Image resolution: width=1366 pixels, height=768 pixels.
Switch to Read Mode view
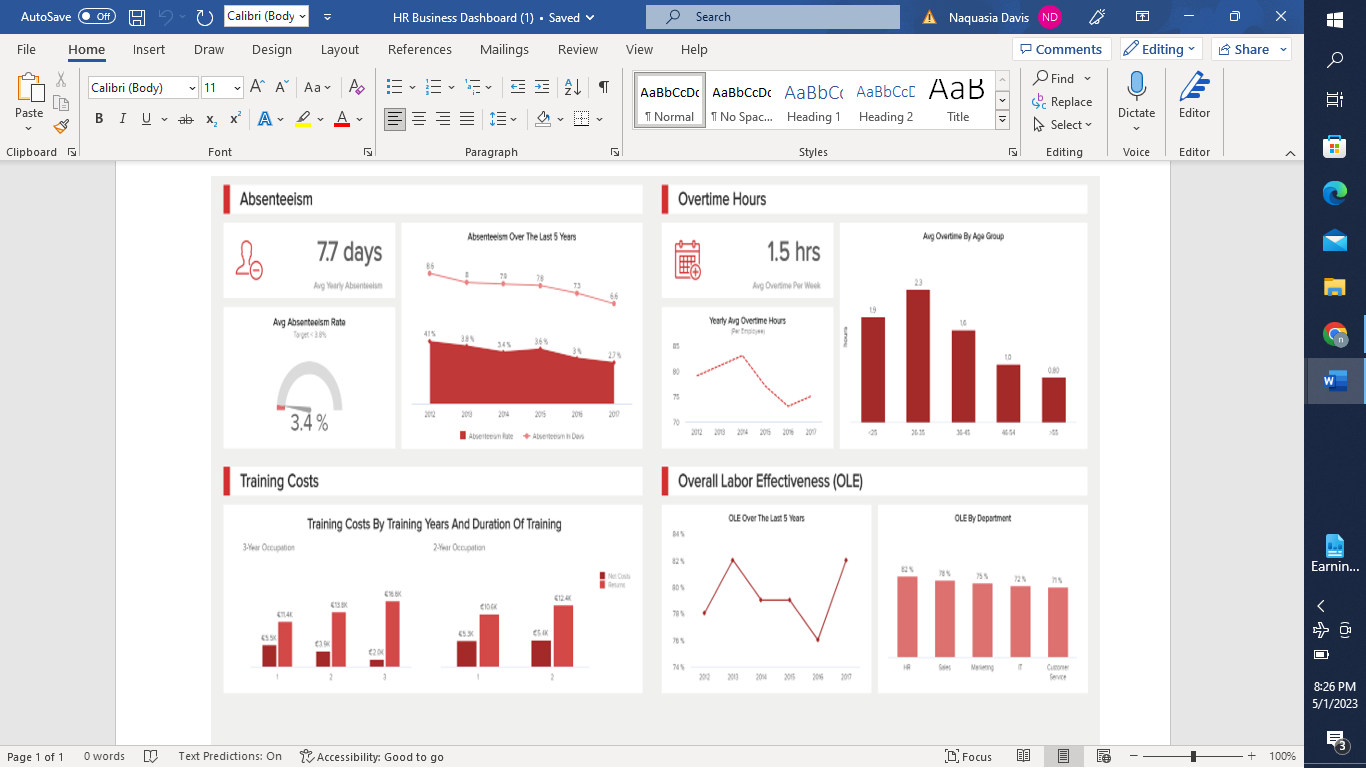coord(1024,756)
